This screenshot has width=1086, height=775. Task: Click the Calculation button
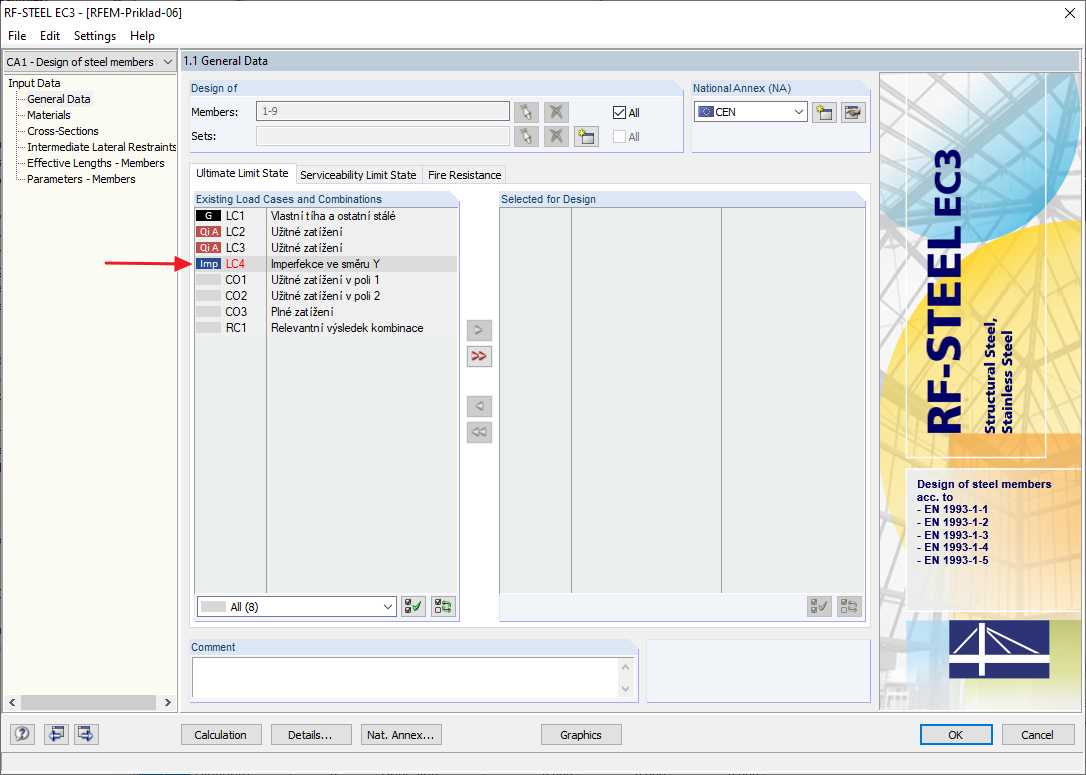click(220, 735)
